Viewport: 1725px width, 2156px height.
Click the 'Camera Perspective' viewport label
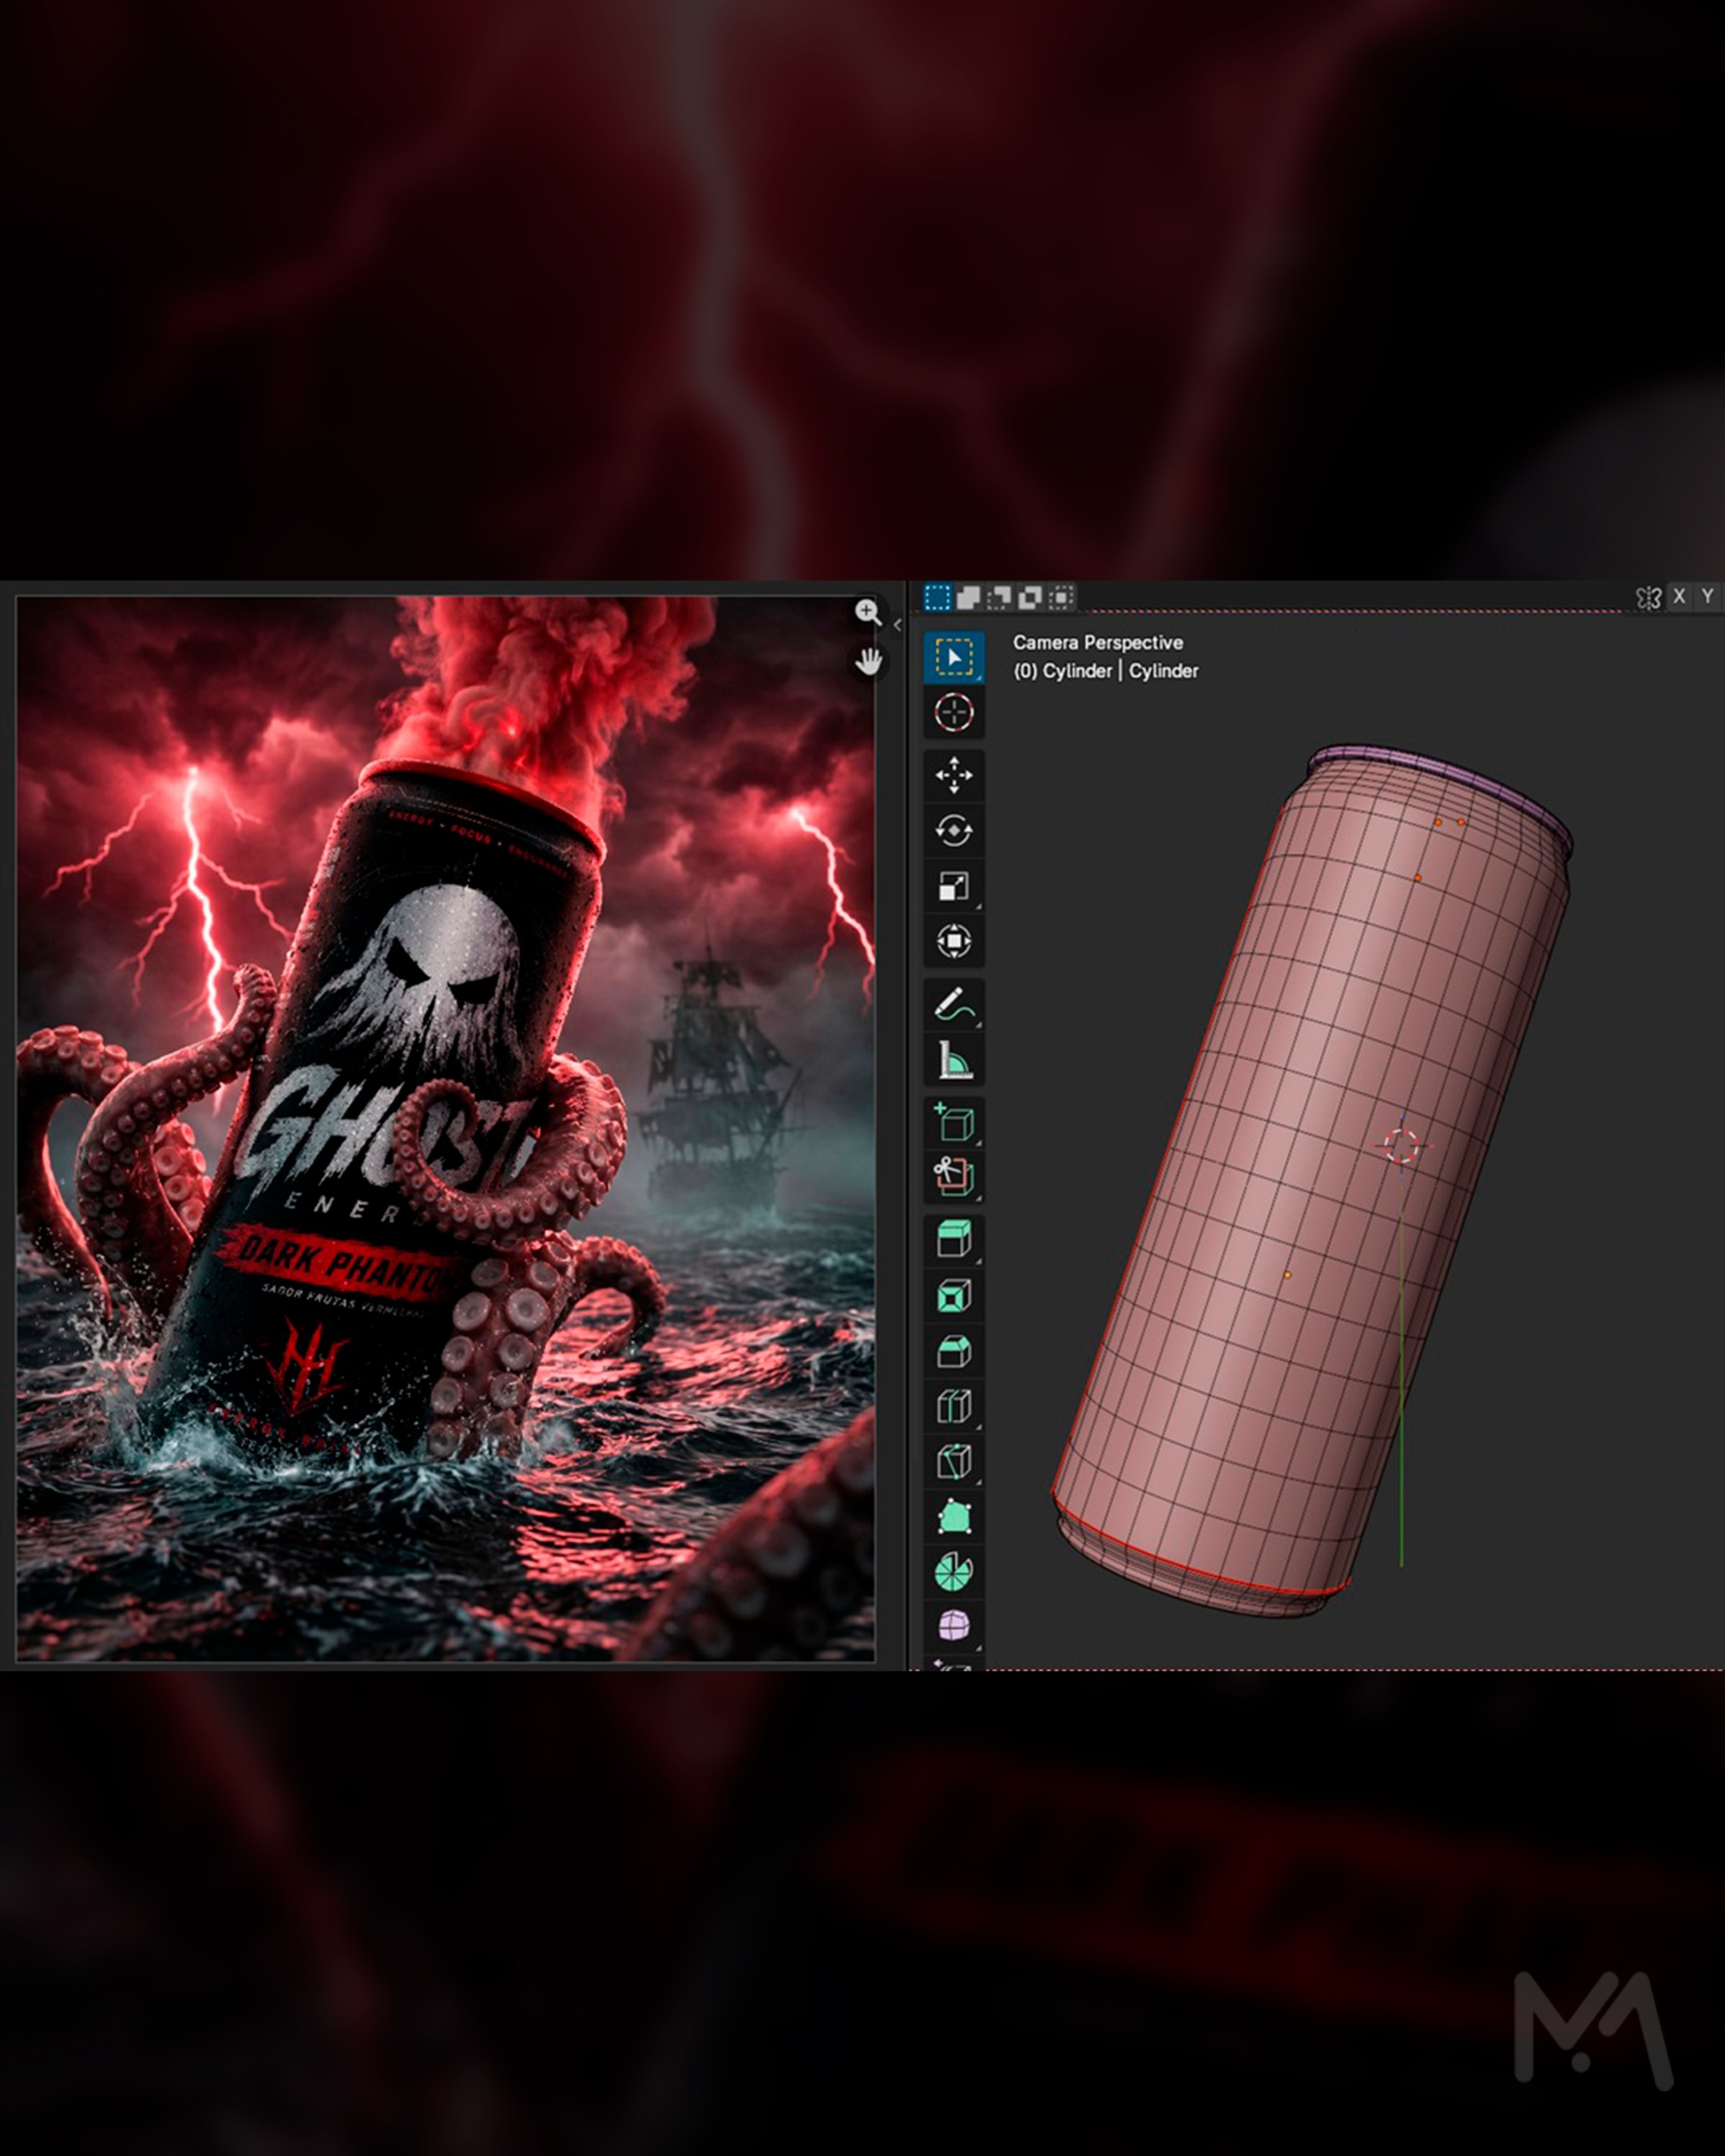[x=1097, y=643]
